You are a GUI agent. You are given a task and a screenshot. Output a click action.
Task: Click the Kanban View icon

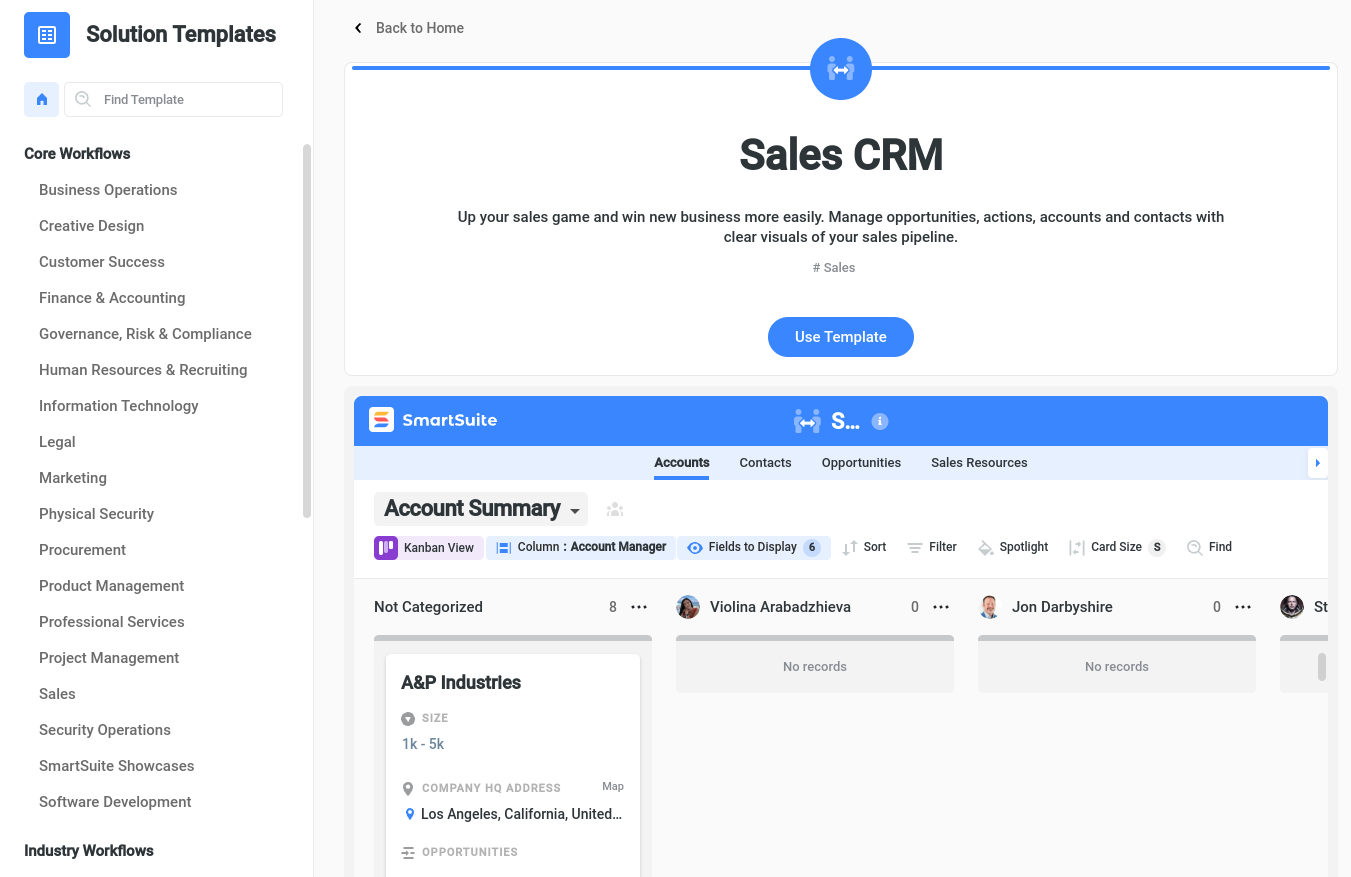click(386, 547)
